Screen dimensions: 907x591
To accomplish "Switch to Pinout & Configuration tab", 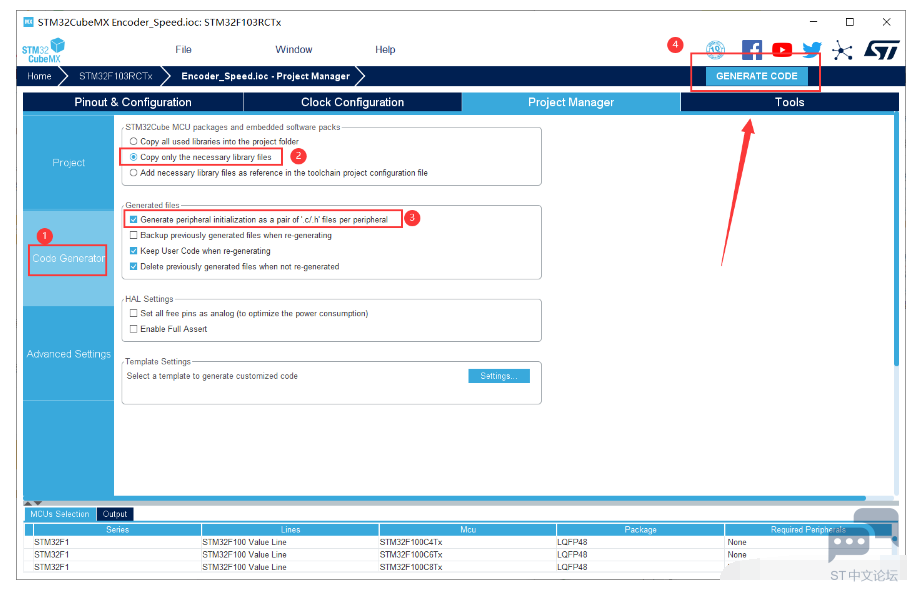I will click(133, 102).
